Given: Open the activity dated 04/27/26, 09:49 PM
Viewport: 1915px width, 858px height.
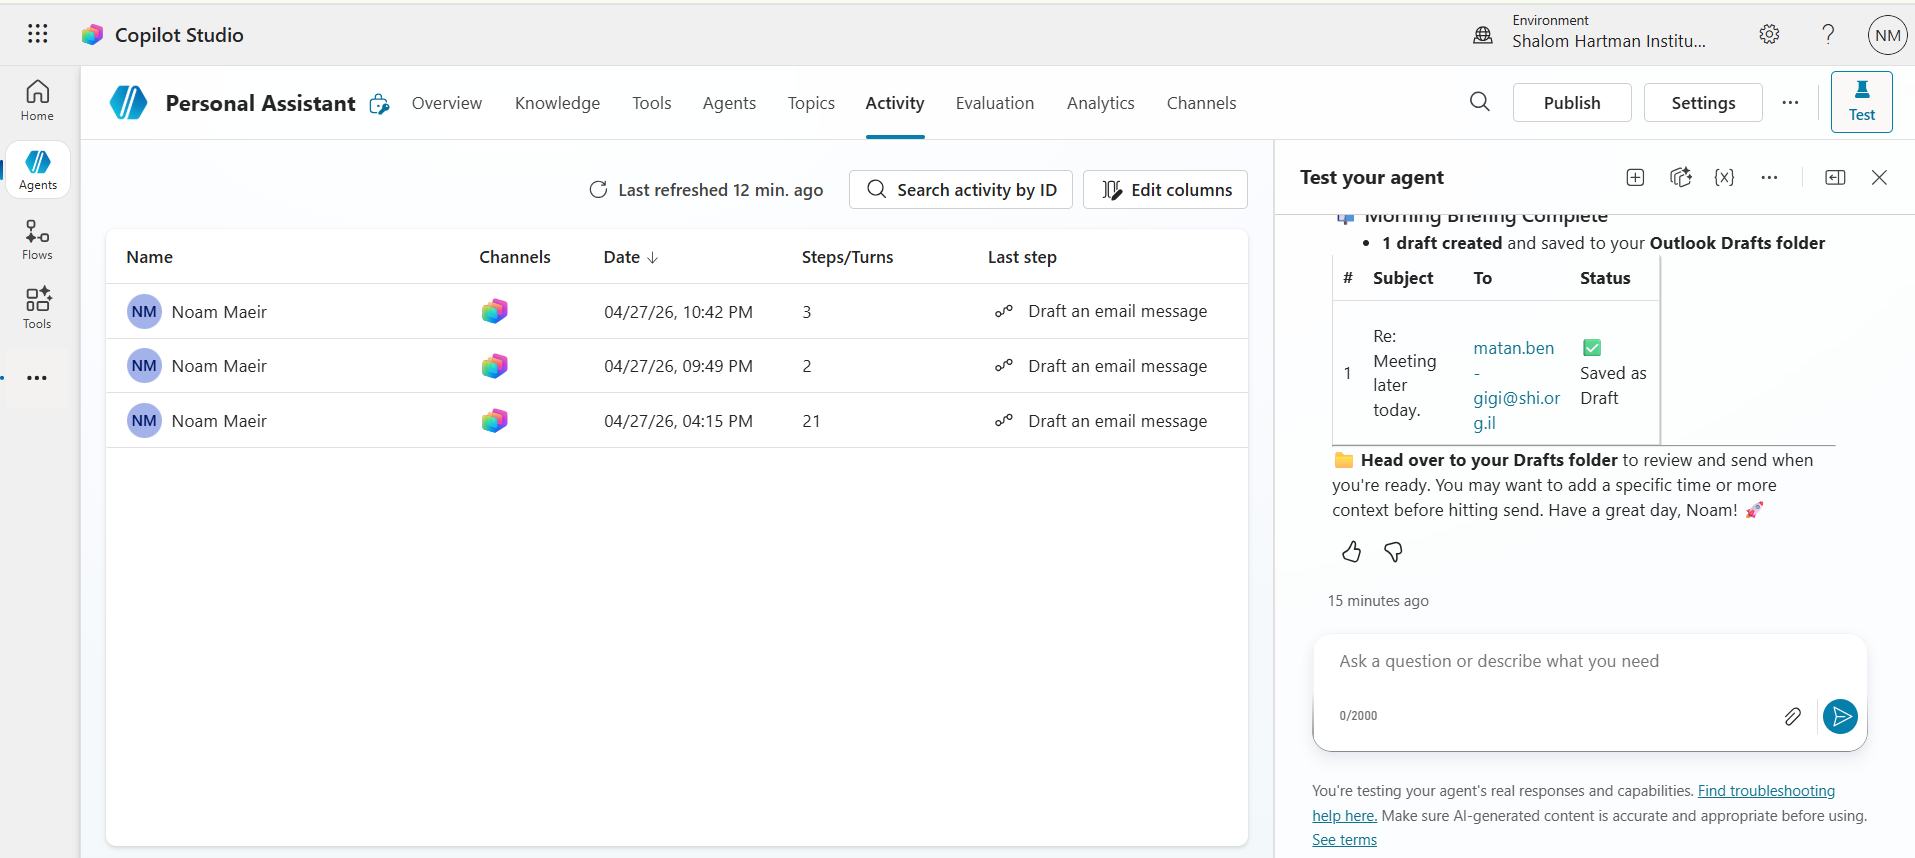Looking at the screenshot, I should [677, 366].
